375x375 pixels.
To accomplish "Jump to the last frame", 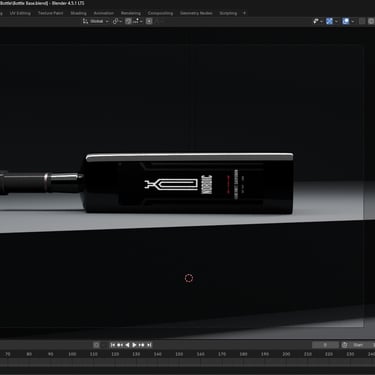I will coord(149,345).
